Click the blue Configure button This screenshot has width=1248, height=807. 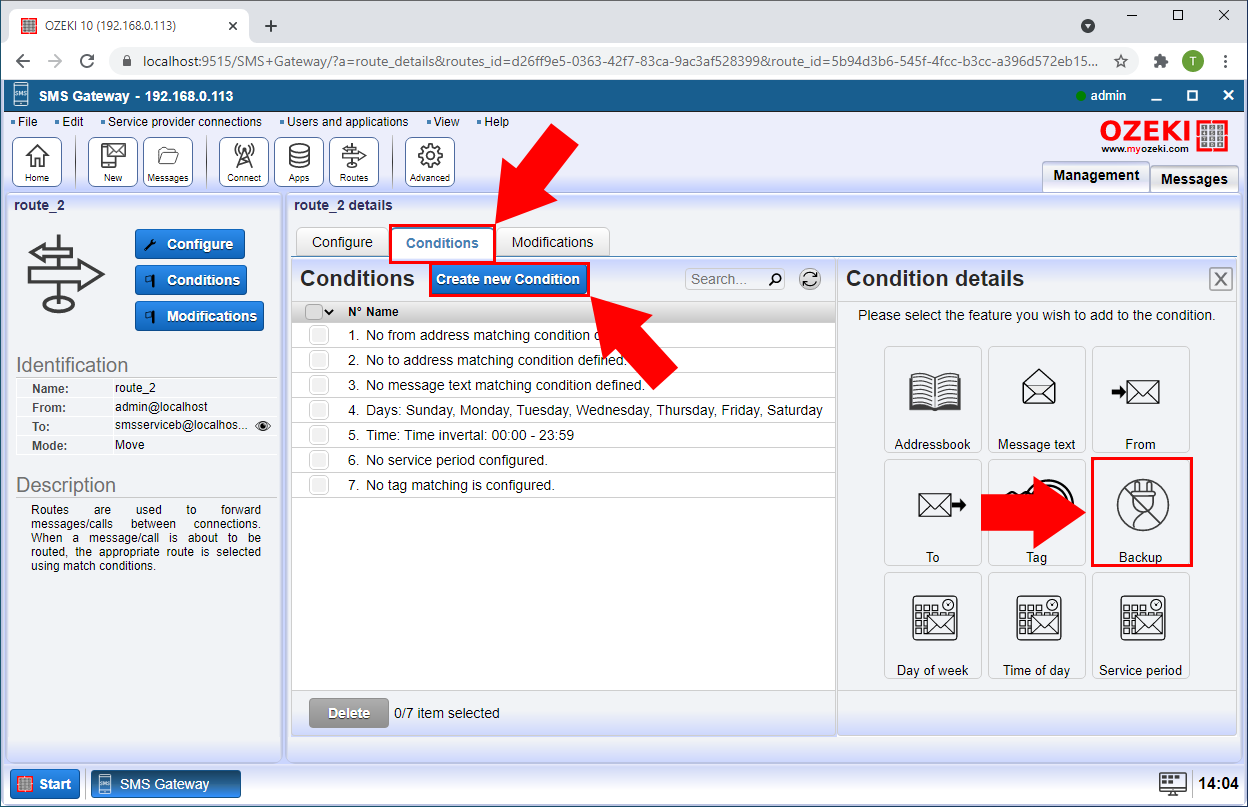point(190,244)
